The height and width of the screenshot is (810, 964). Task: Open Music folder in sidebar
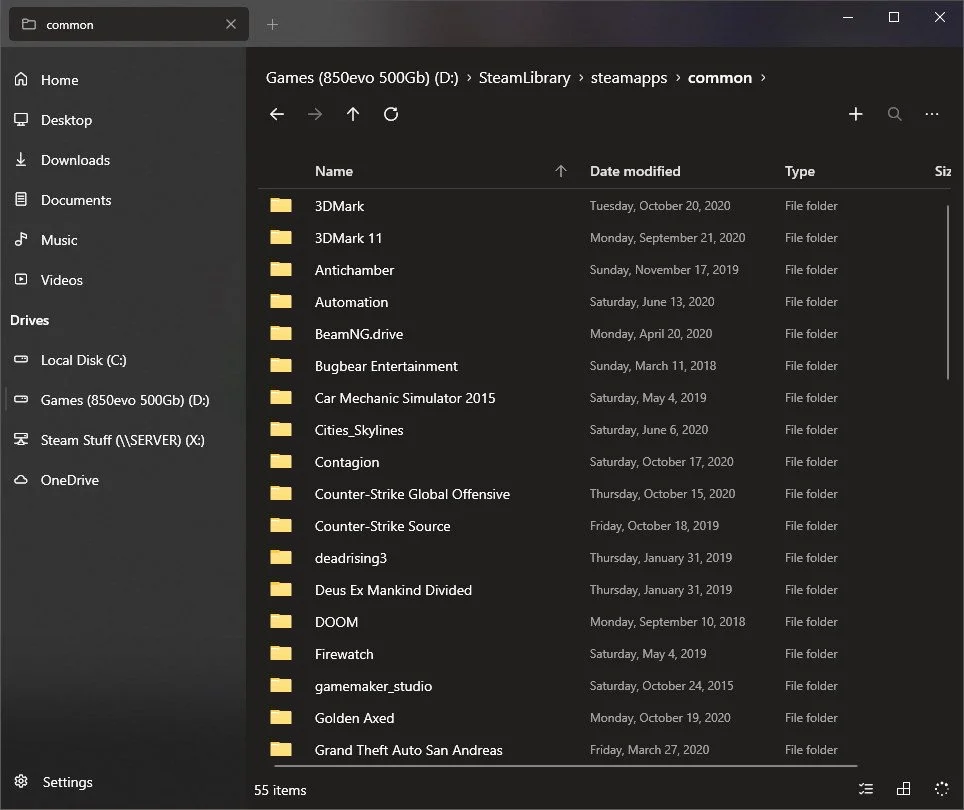pos(123,240)
